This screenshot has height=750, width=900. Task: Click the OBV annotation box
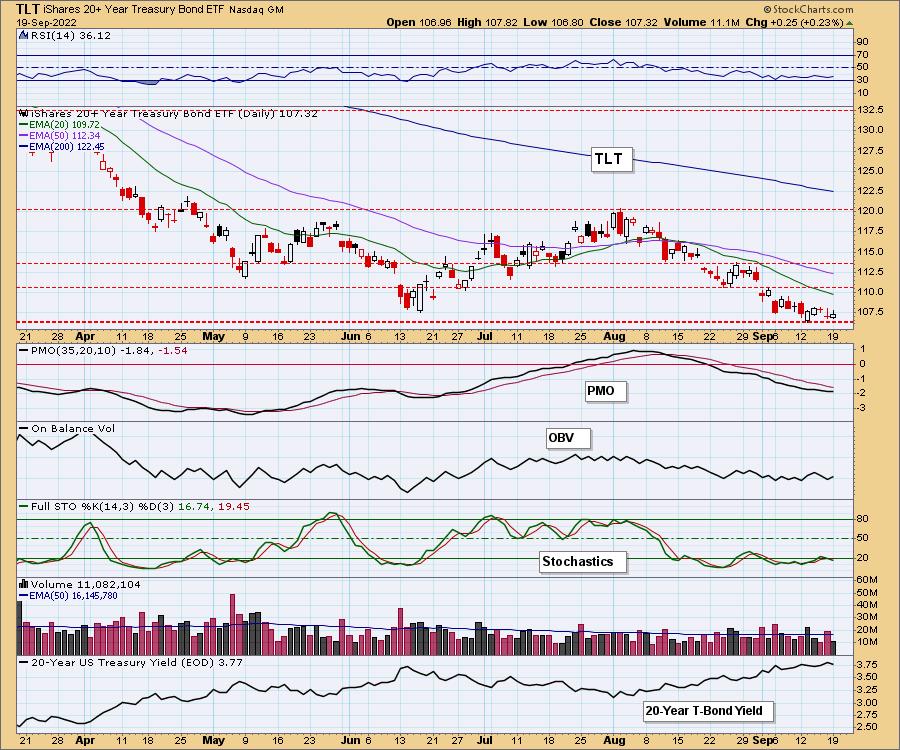tap(567, 438)
